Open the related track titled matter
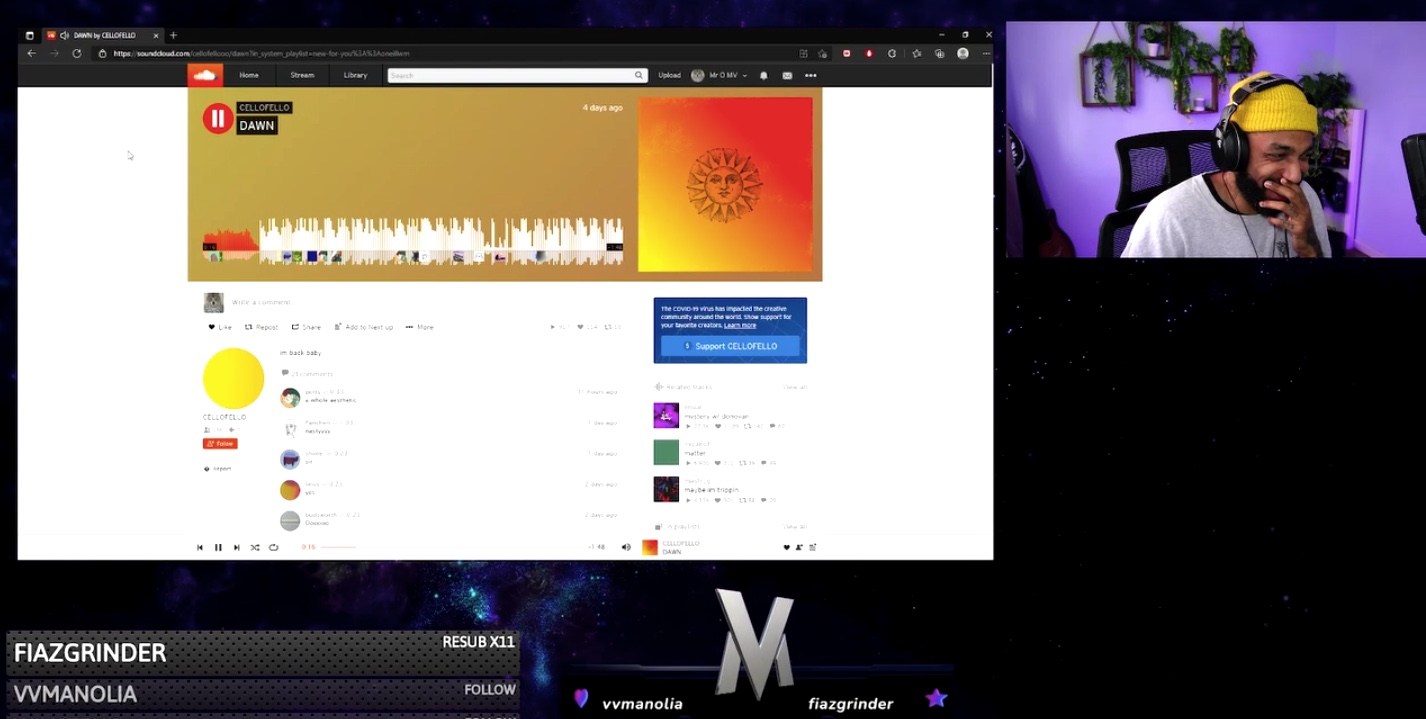The width and height of the screenshot is (1426, 719). click(695, 453)
